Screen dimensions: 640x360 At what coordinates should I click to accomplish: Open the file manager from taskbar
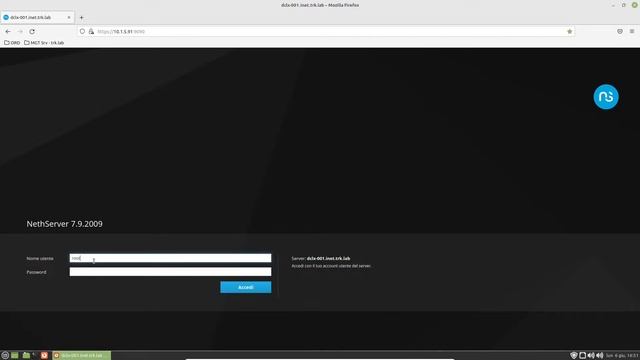click(26, 356)
